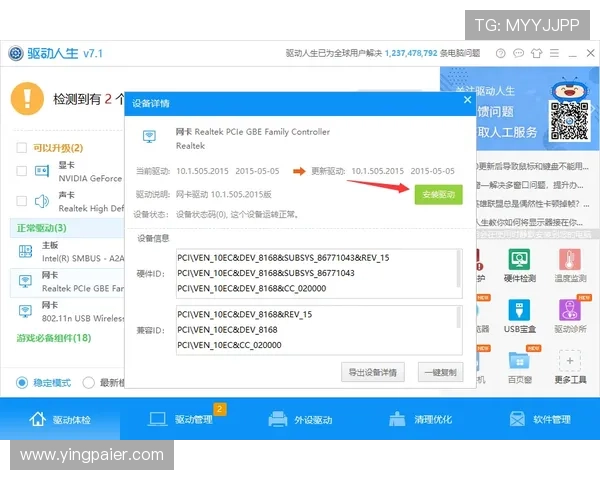Screen dimensions: 600x480
Task: Open the feedback chat bubble icon
Action: click(518, 53)
